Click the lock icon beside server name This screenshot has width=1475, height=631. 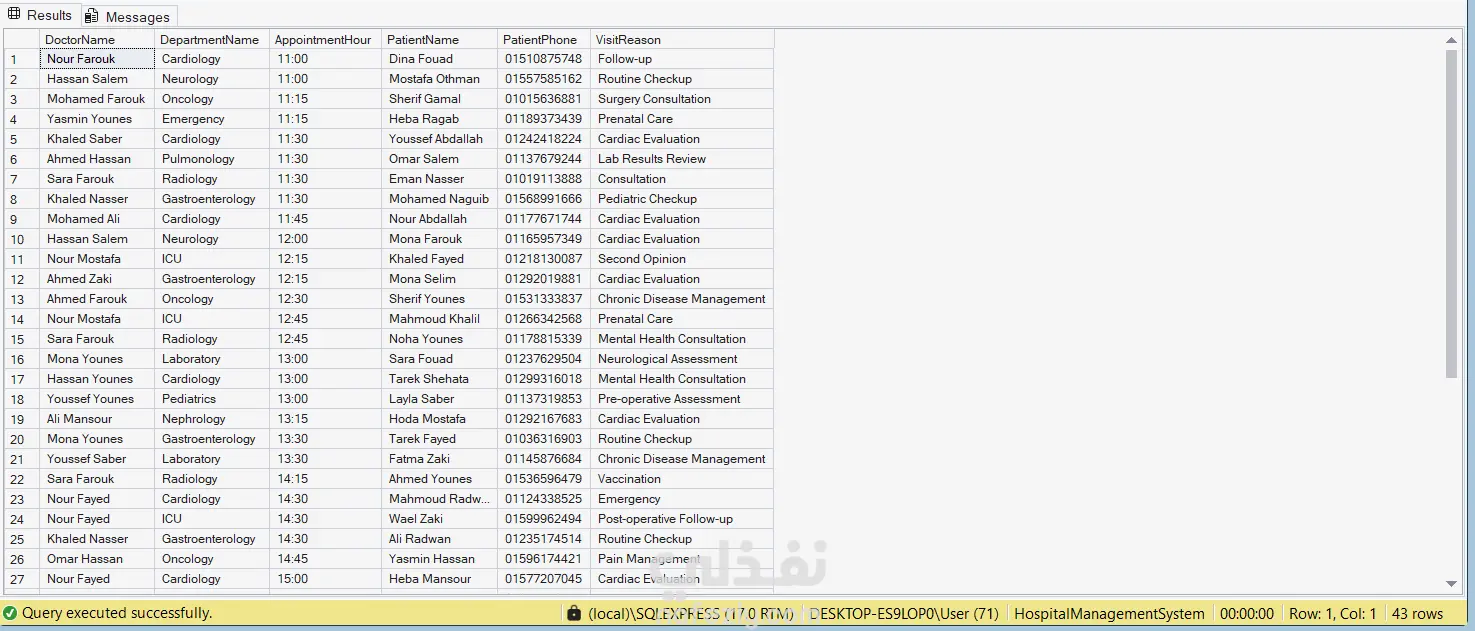pos(574,613)
